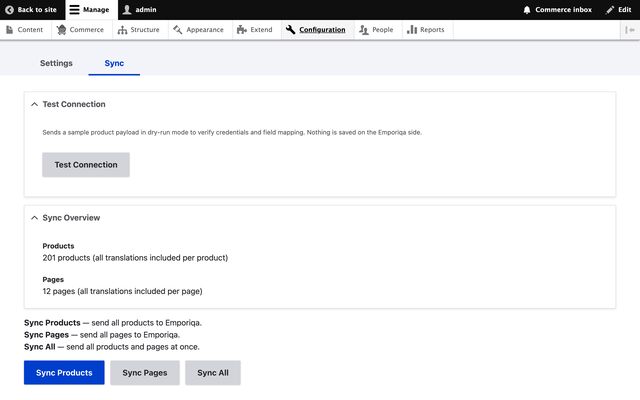The image size is (640, 400).
Task: Open the People menu item
Action: pos(383,30)
